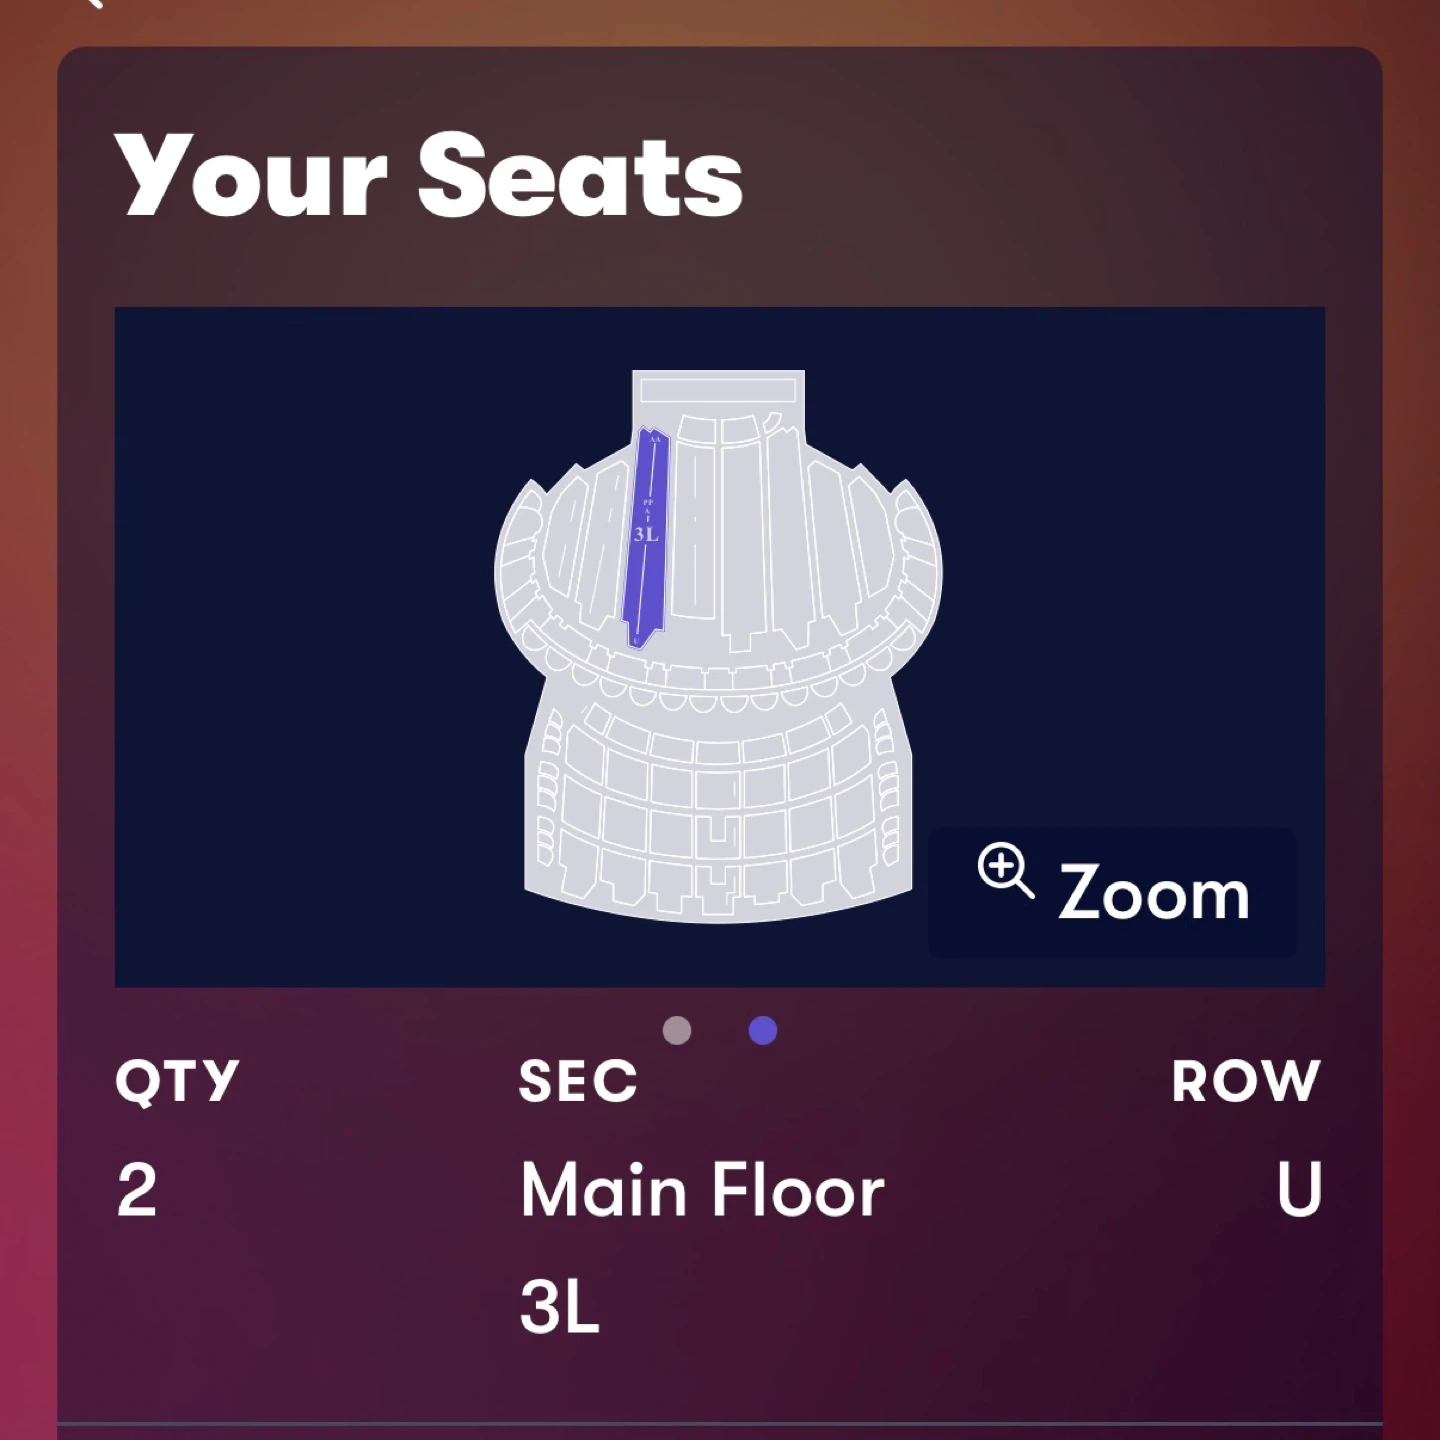Viewport: 1440px width, 1440px height.
Task: Click the SEC column label
Action: (578, 1081)
